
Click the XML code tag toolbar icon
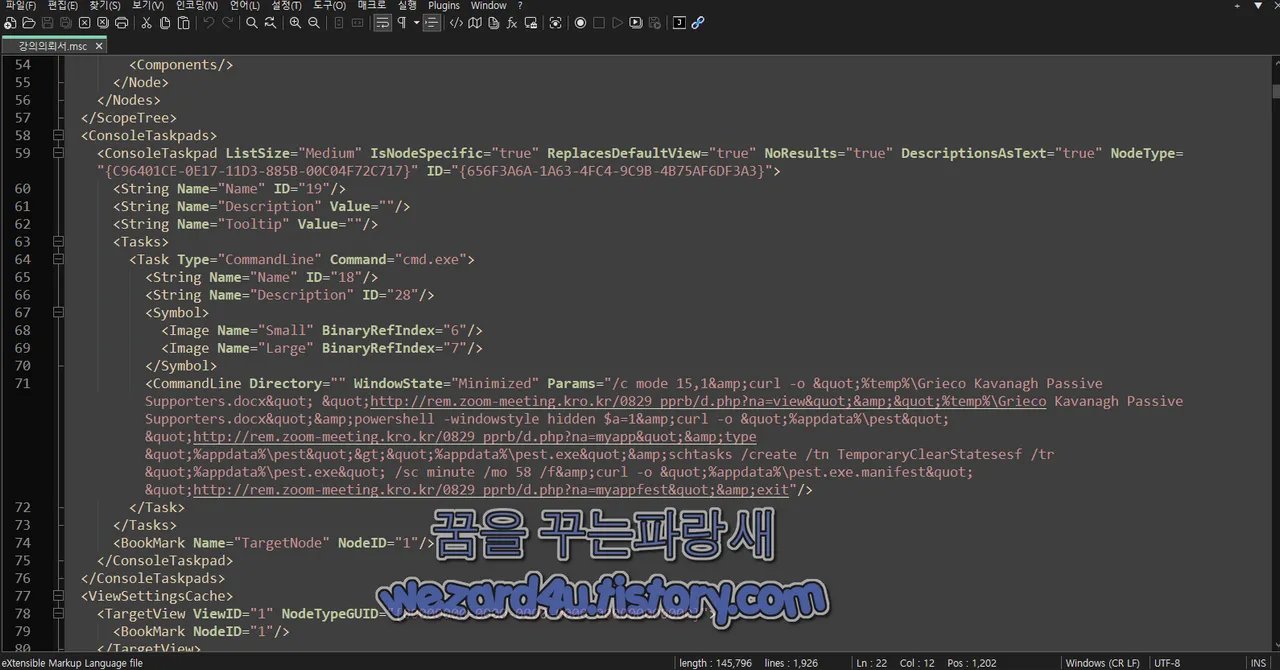point(456,22)
